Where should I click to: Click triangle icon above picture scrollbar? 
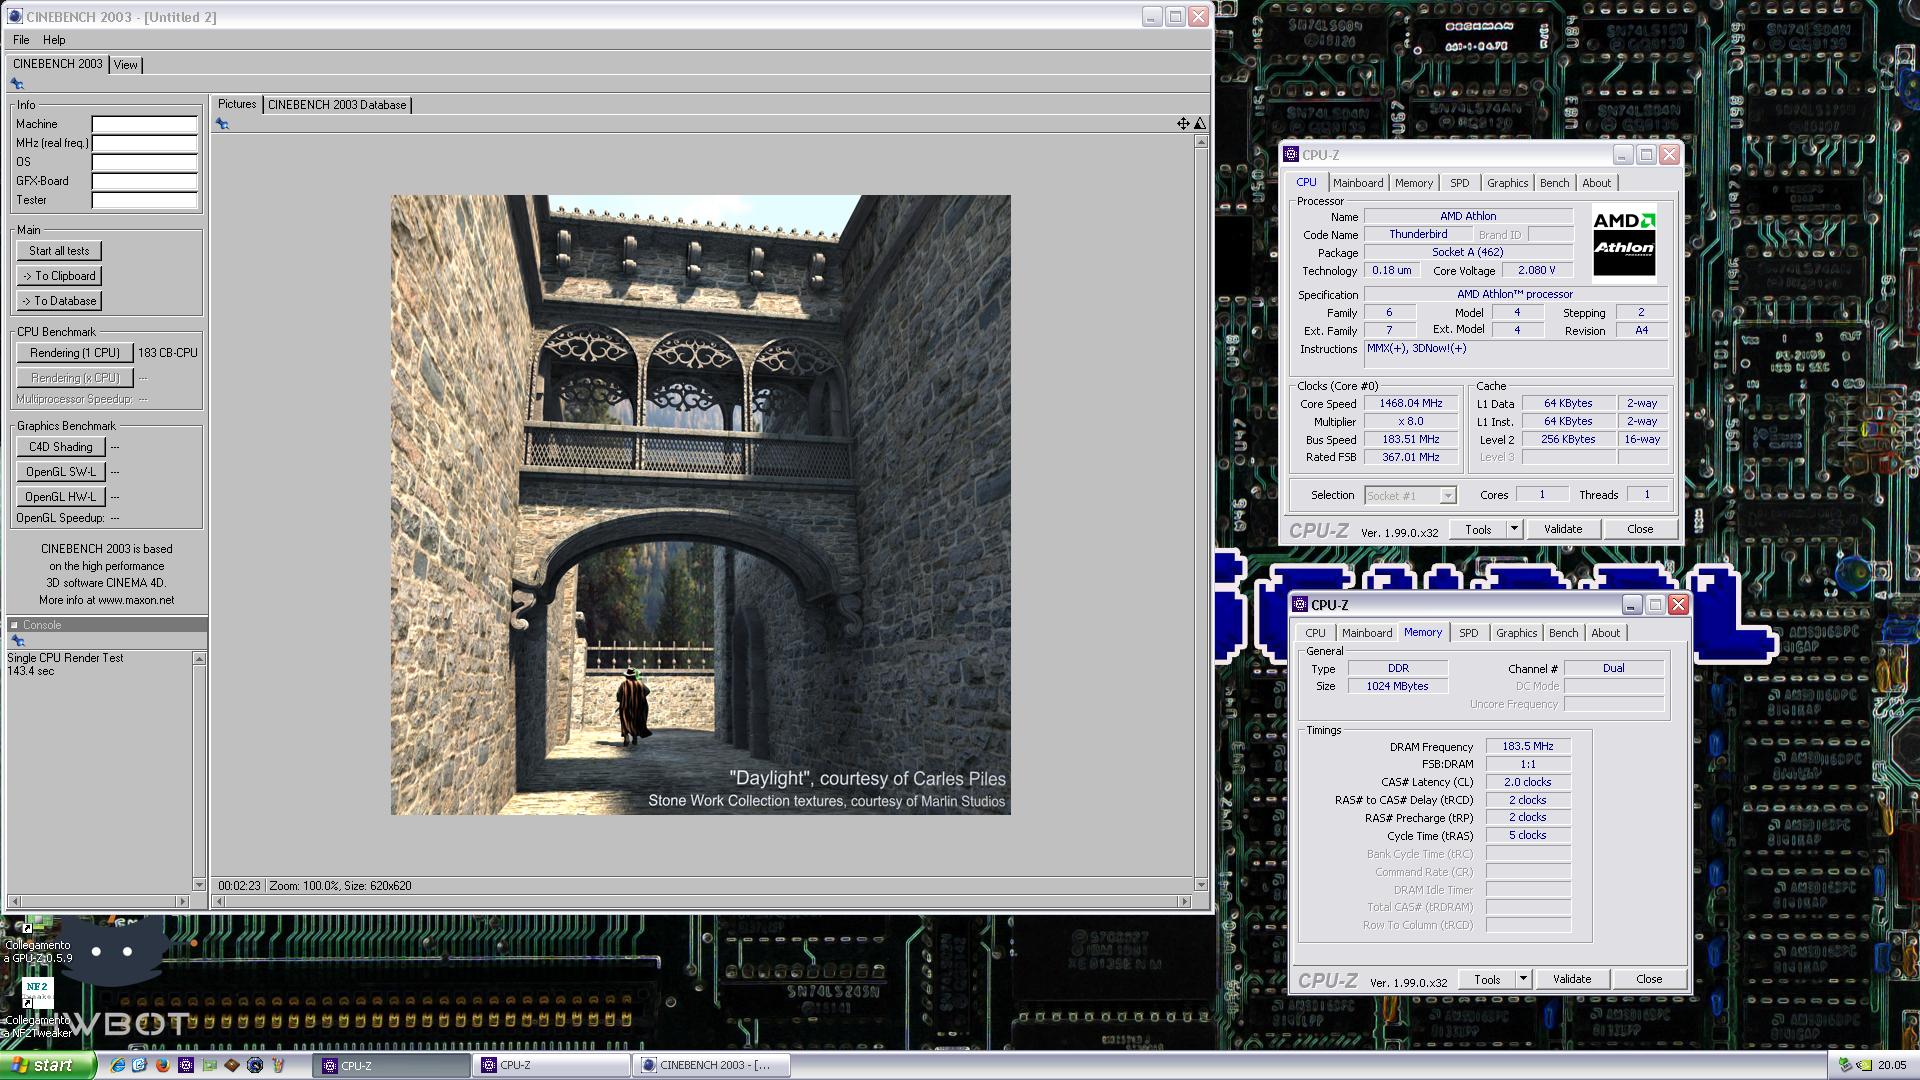pyautogui.click(x=1200, y=123)
